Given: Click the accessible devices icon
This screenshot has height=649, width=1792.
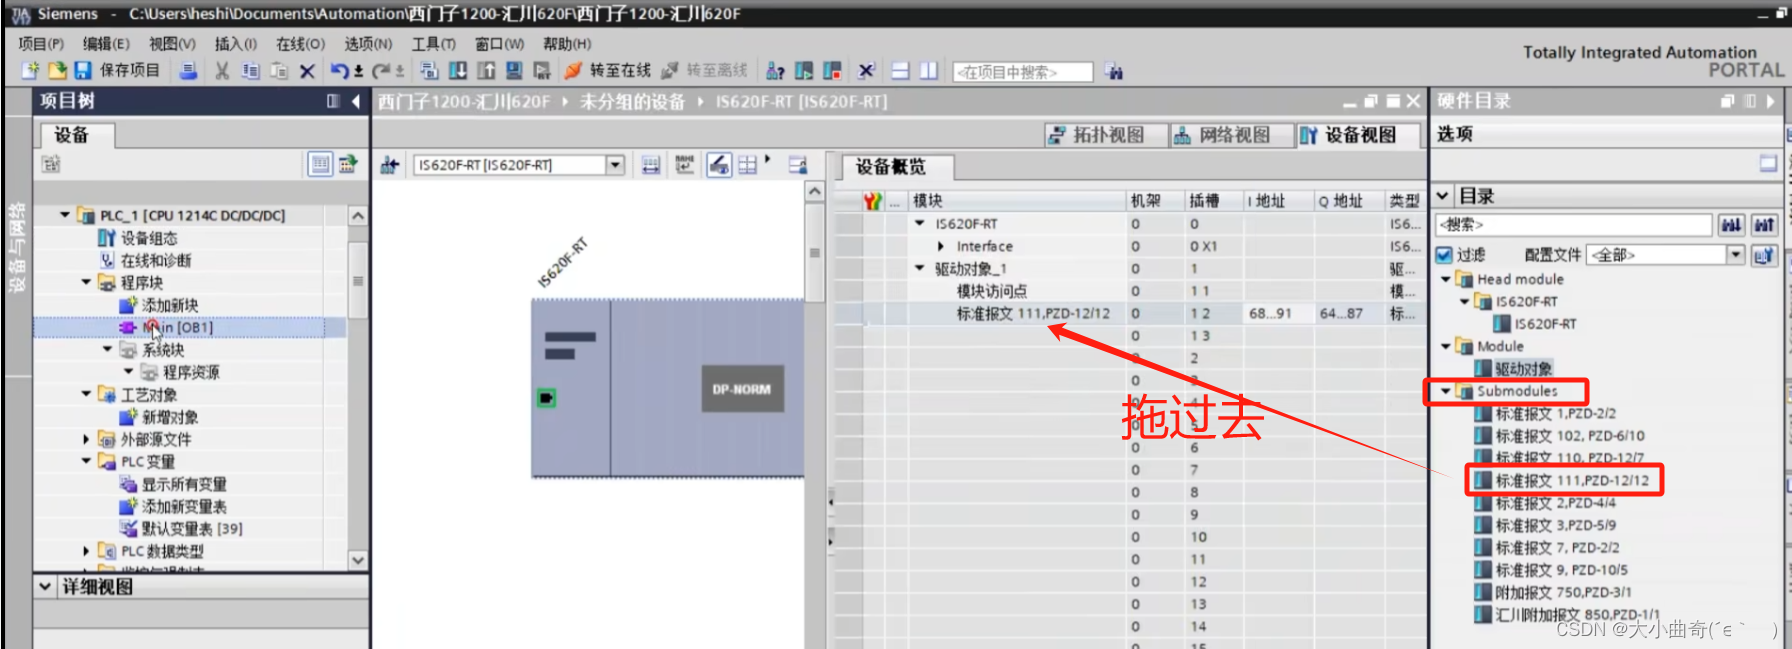Looking at the screenshot, I should click(775, 70).
